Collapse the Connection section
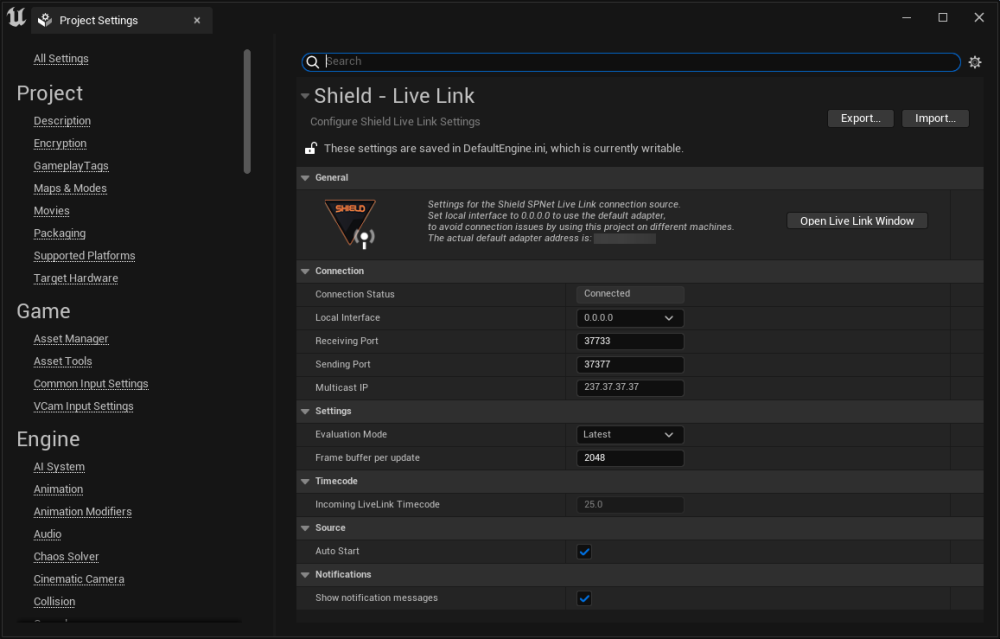This screenshot has height=639, width=1000. coord(305,271)
